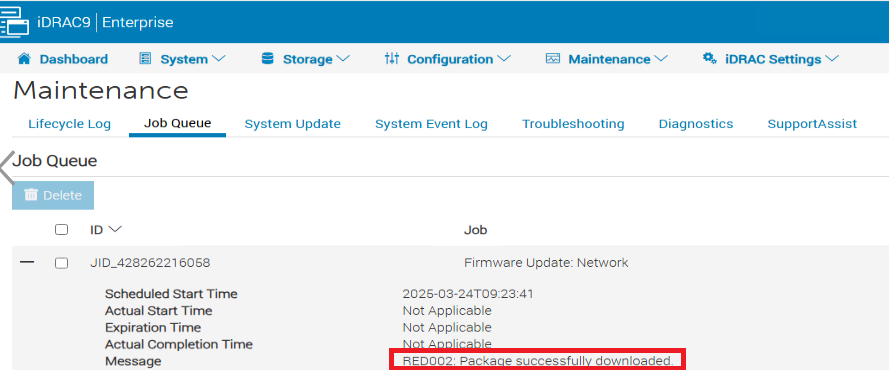Go to the Troubleshooting tab

pos(573,124)
